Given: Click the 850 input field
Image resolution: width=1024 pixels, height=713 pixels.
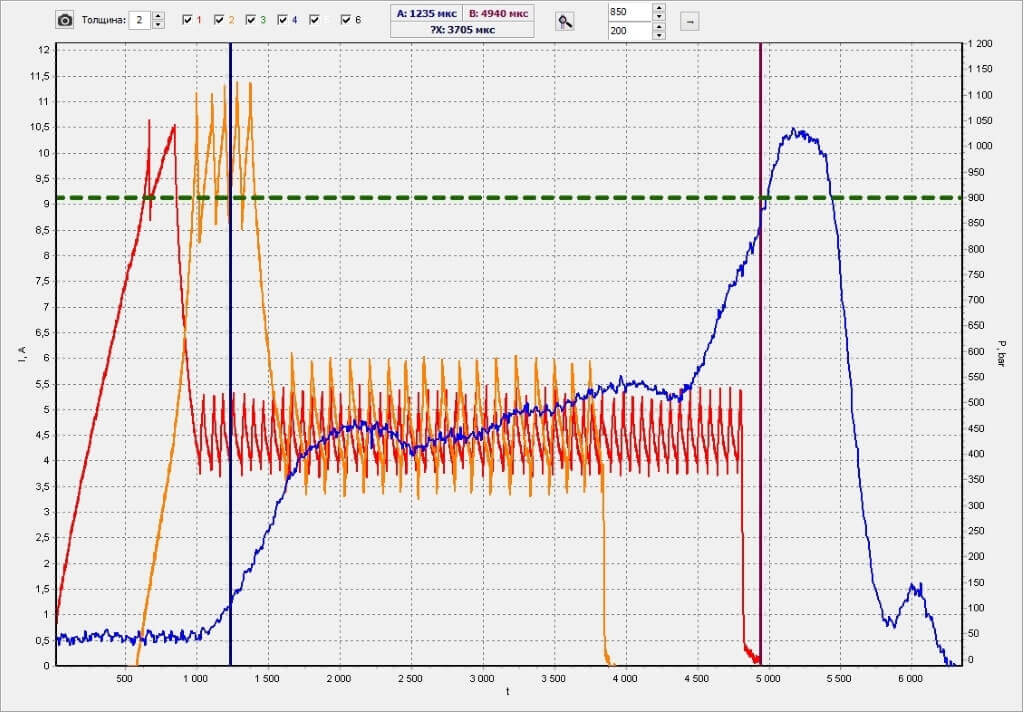Looking at the screenshot, I should [x=628, y=12].
